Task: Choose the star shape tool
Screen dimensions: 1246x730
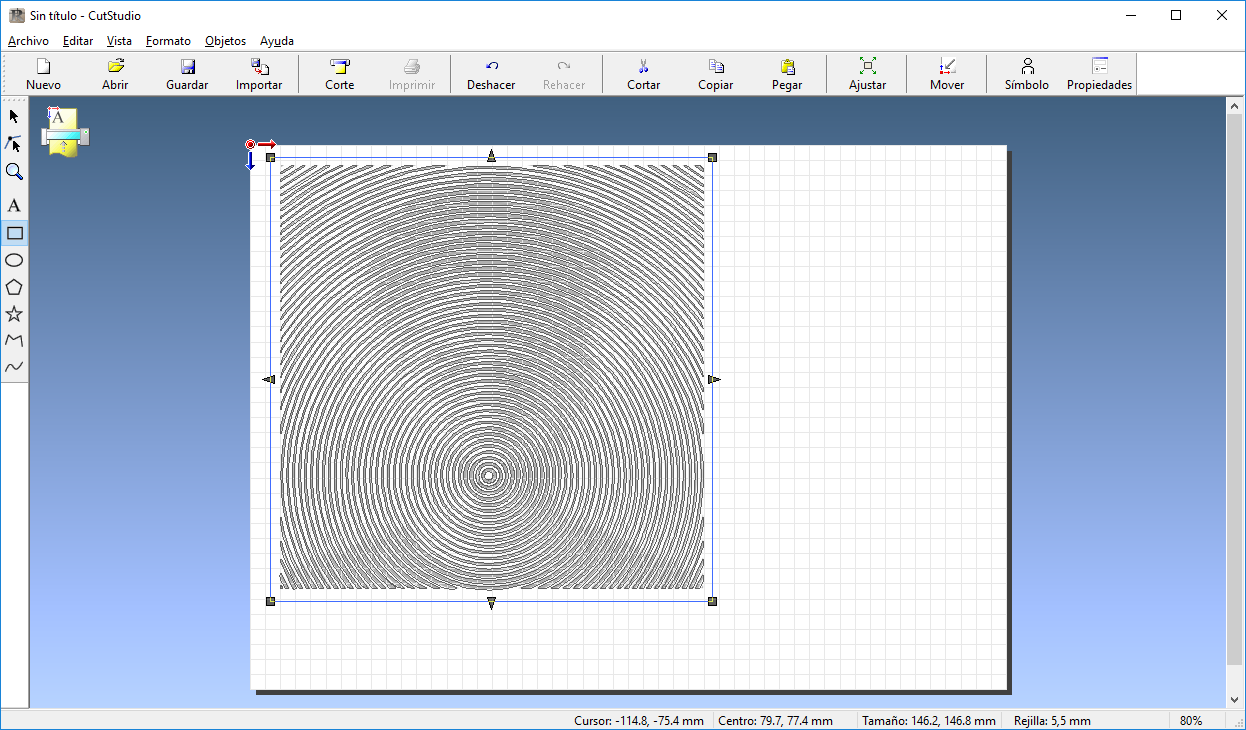Action: pos(14,314)
